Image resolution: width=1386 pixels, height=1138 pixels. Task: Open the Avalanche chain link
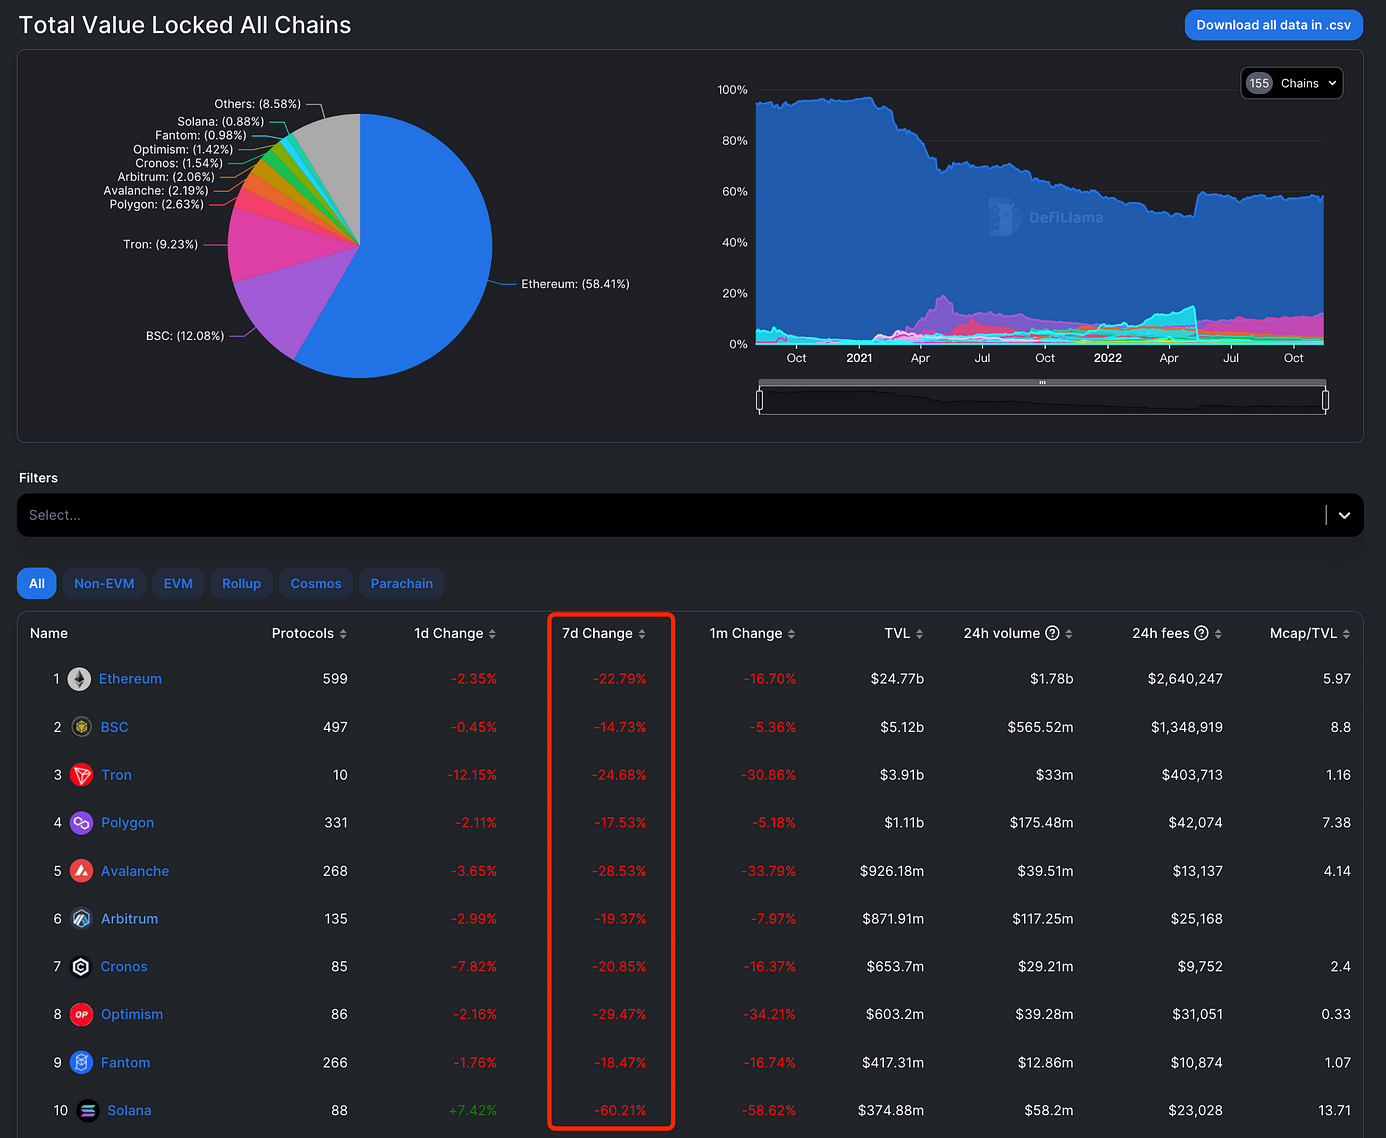click(x=135, y=871)
